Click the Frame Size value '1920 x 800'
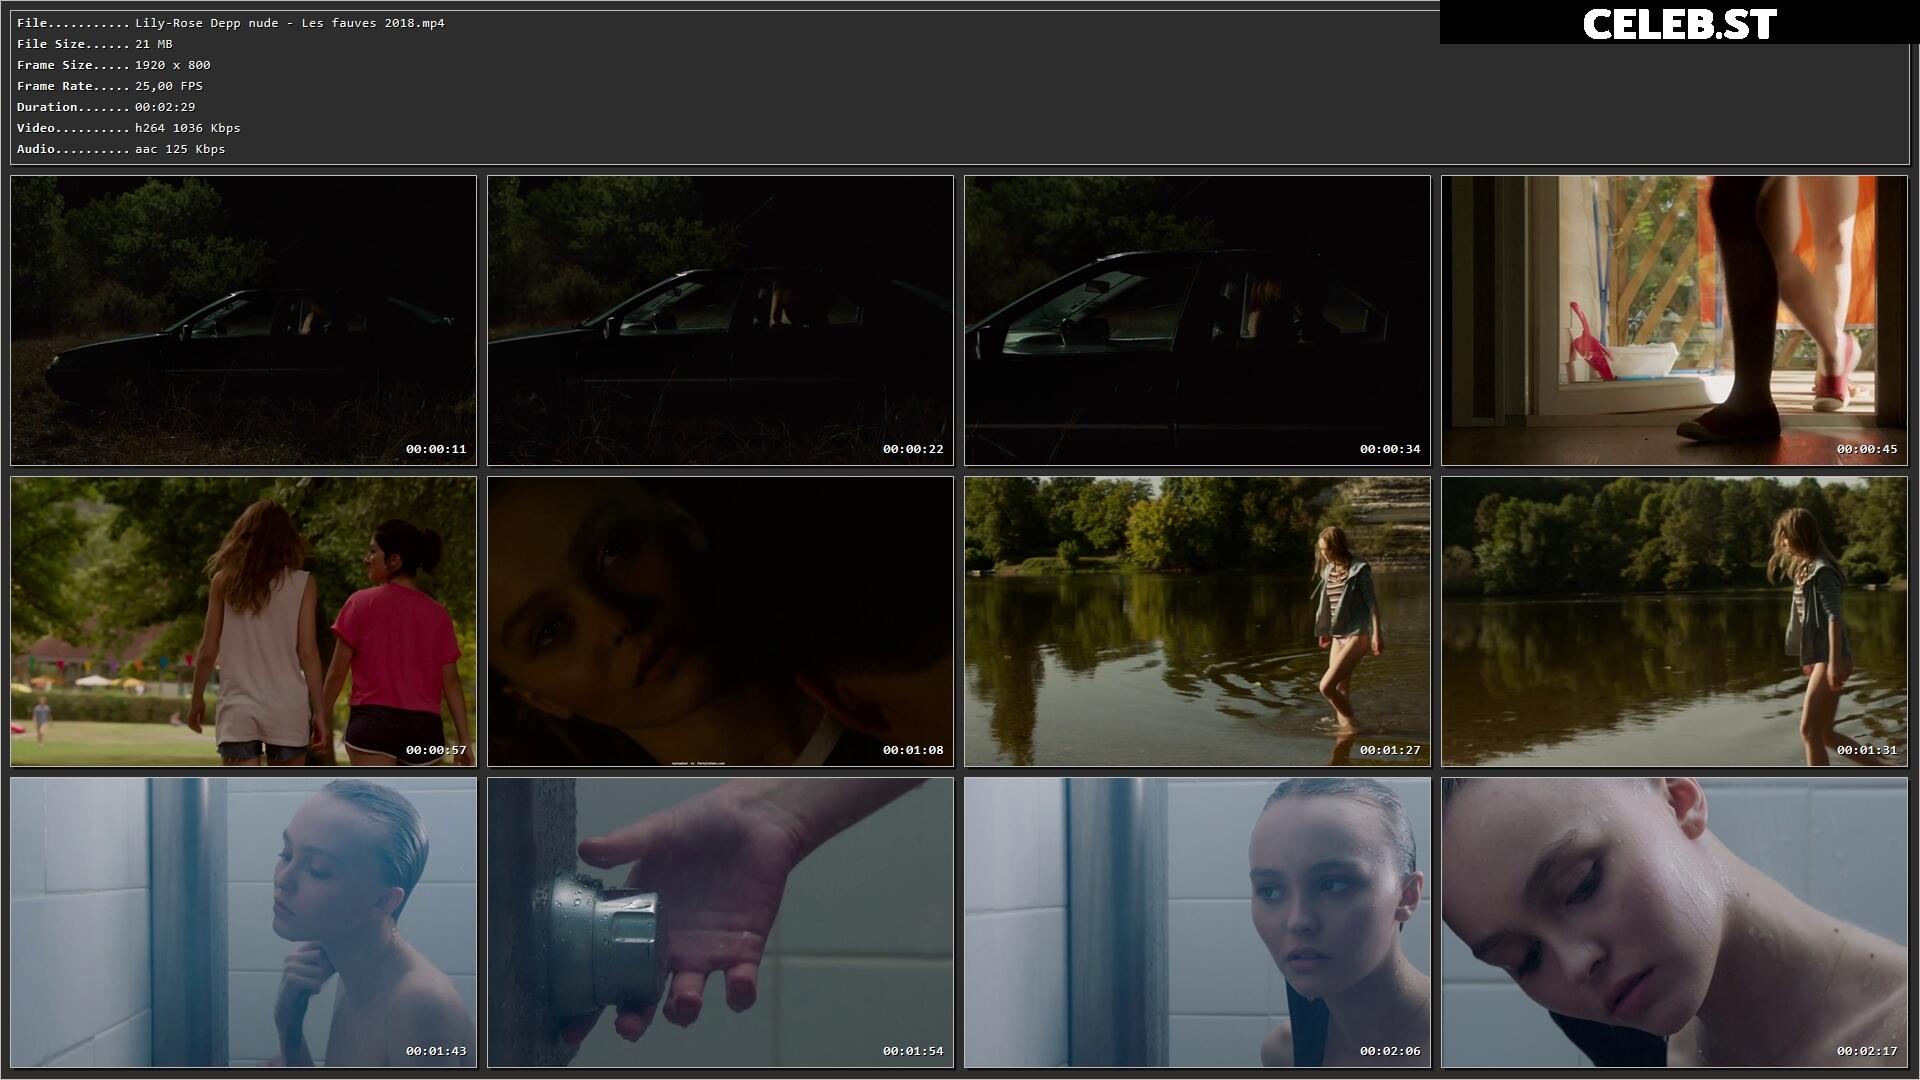The height and width of the screenshot is (1080, 1920). pyautogui.click(x=173, y=65)
